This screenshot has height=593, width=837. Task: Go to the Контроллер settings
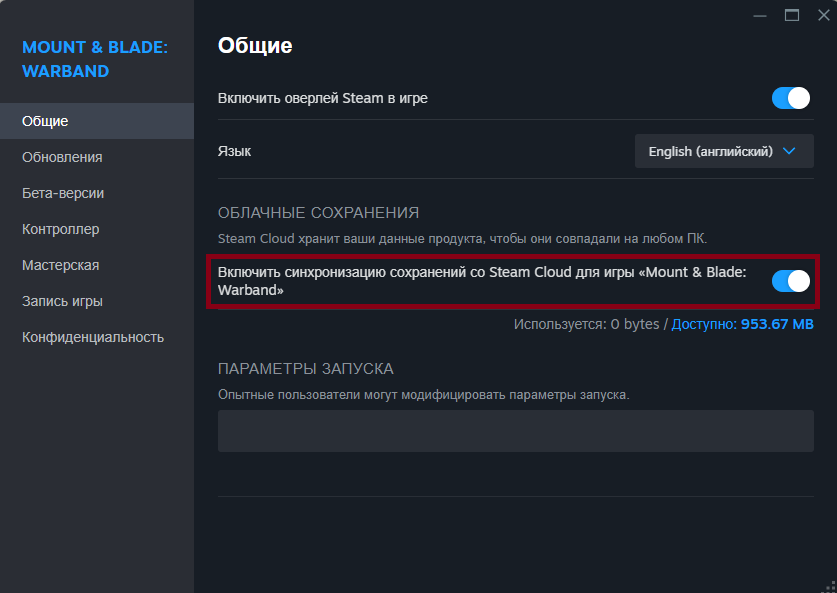click(61, 229)
